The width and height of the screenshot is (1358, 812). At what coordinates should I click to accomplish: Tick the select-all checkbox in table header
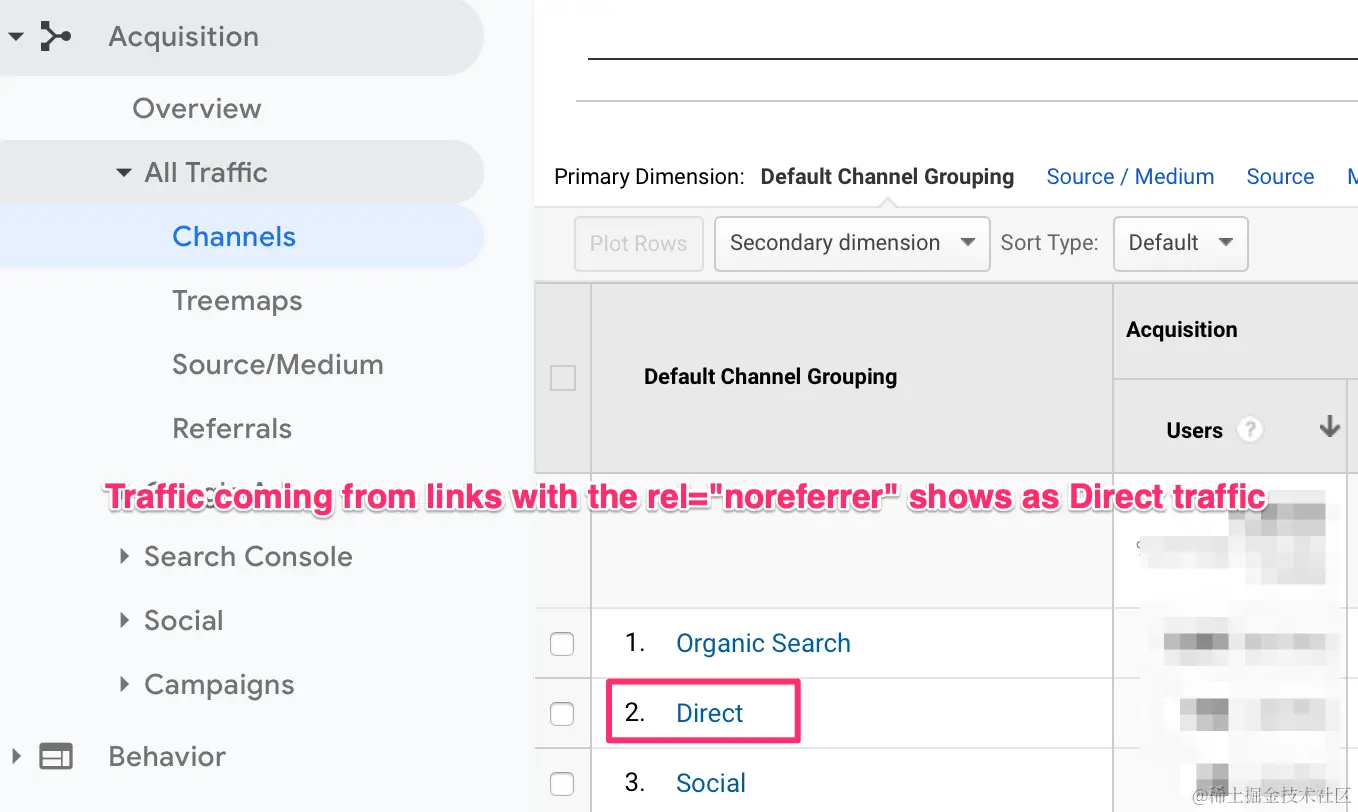563,378
